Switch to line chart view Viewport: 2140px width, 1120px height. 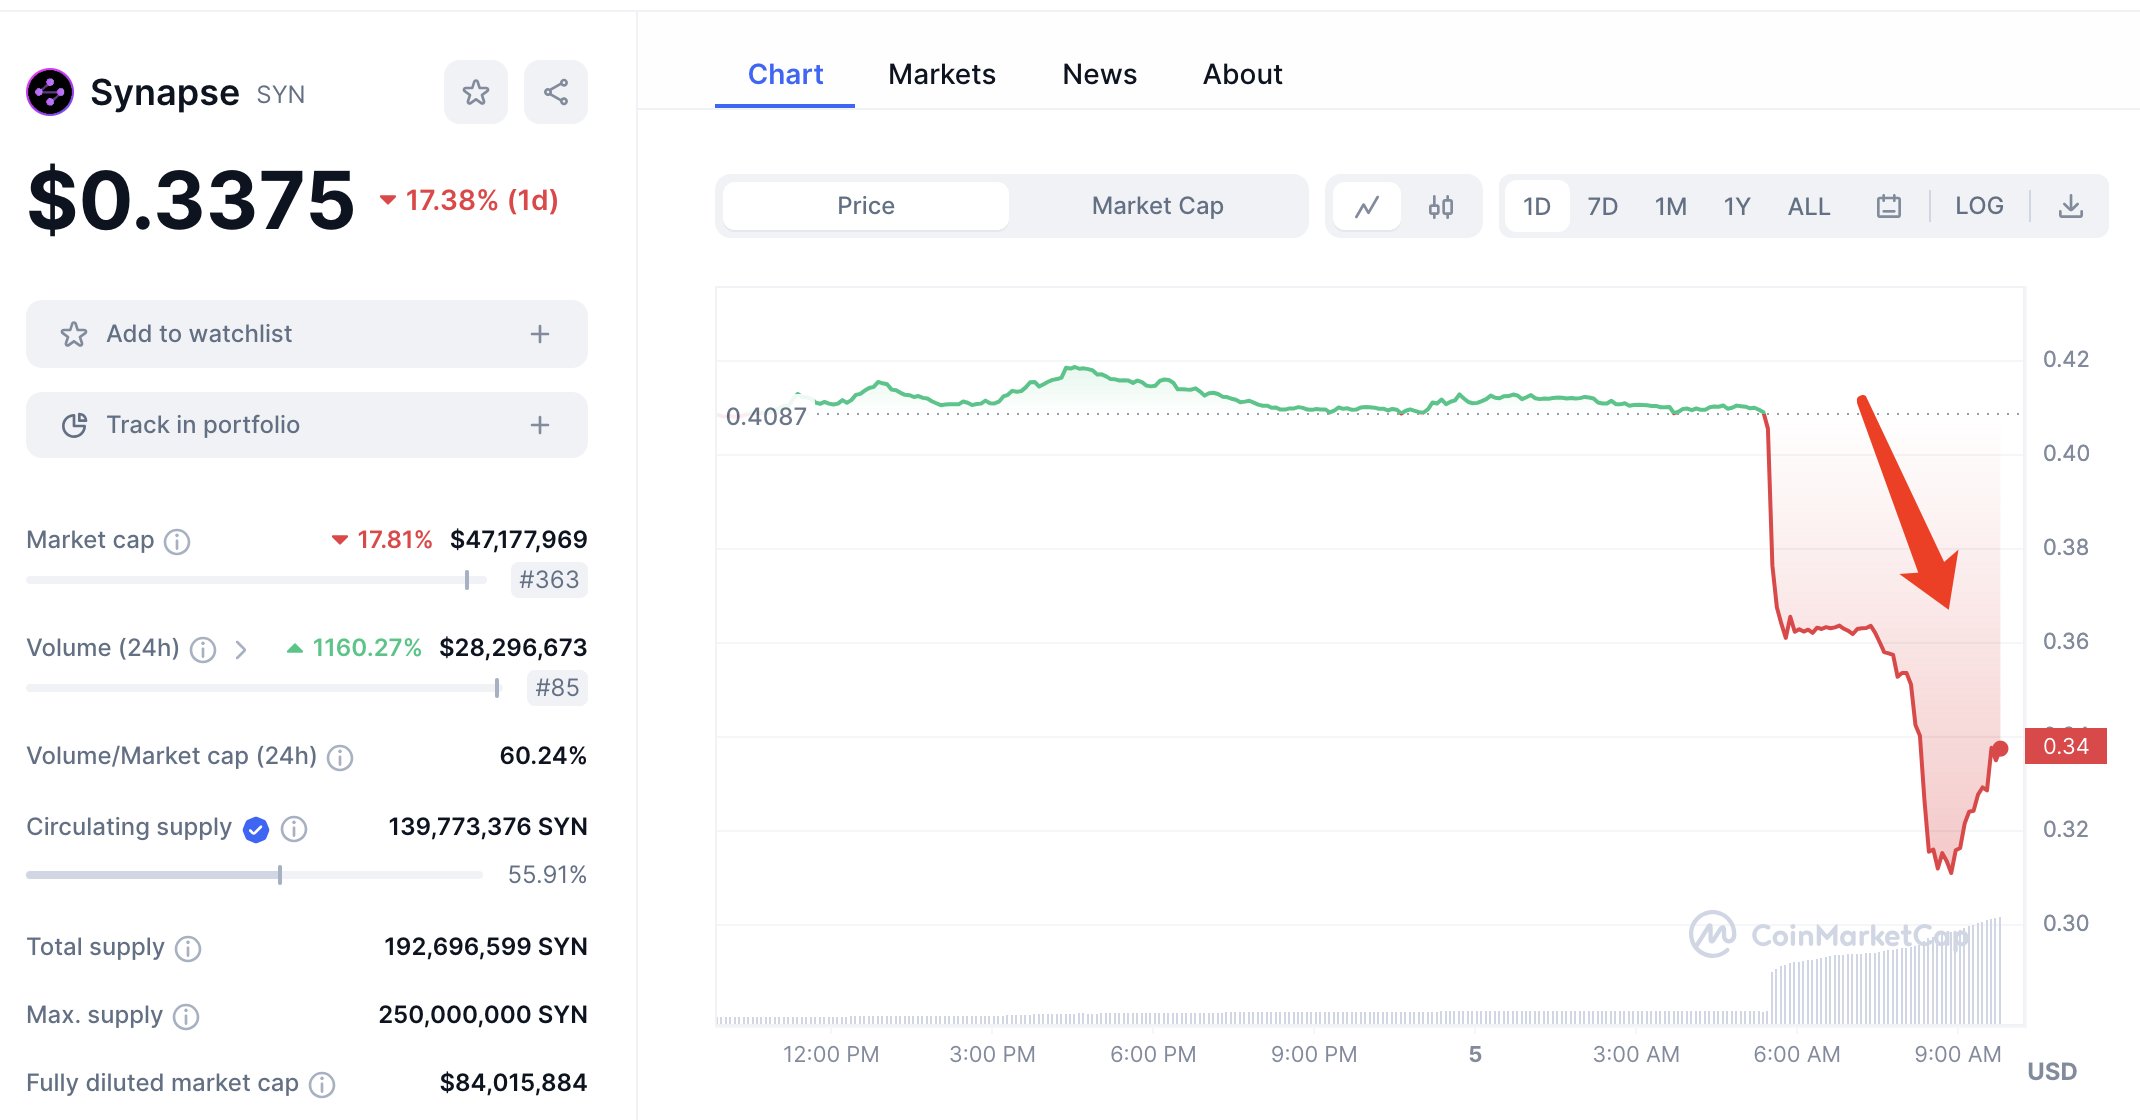1367,206
